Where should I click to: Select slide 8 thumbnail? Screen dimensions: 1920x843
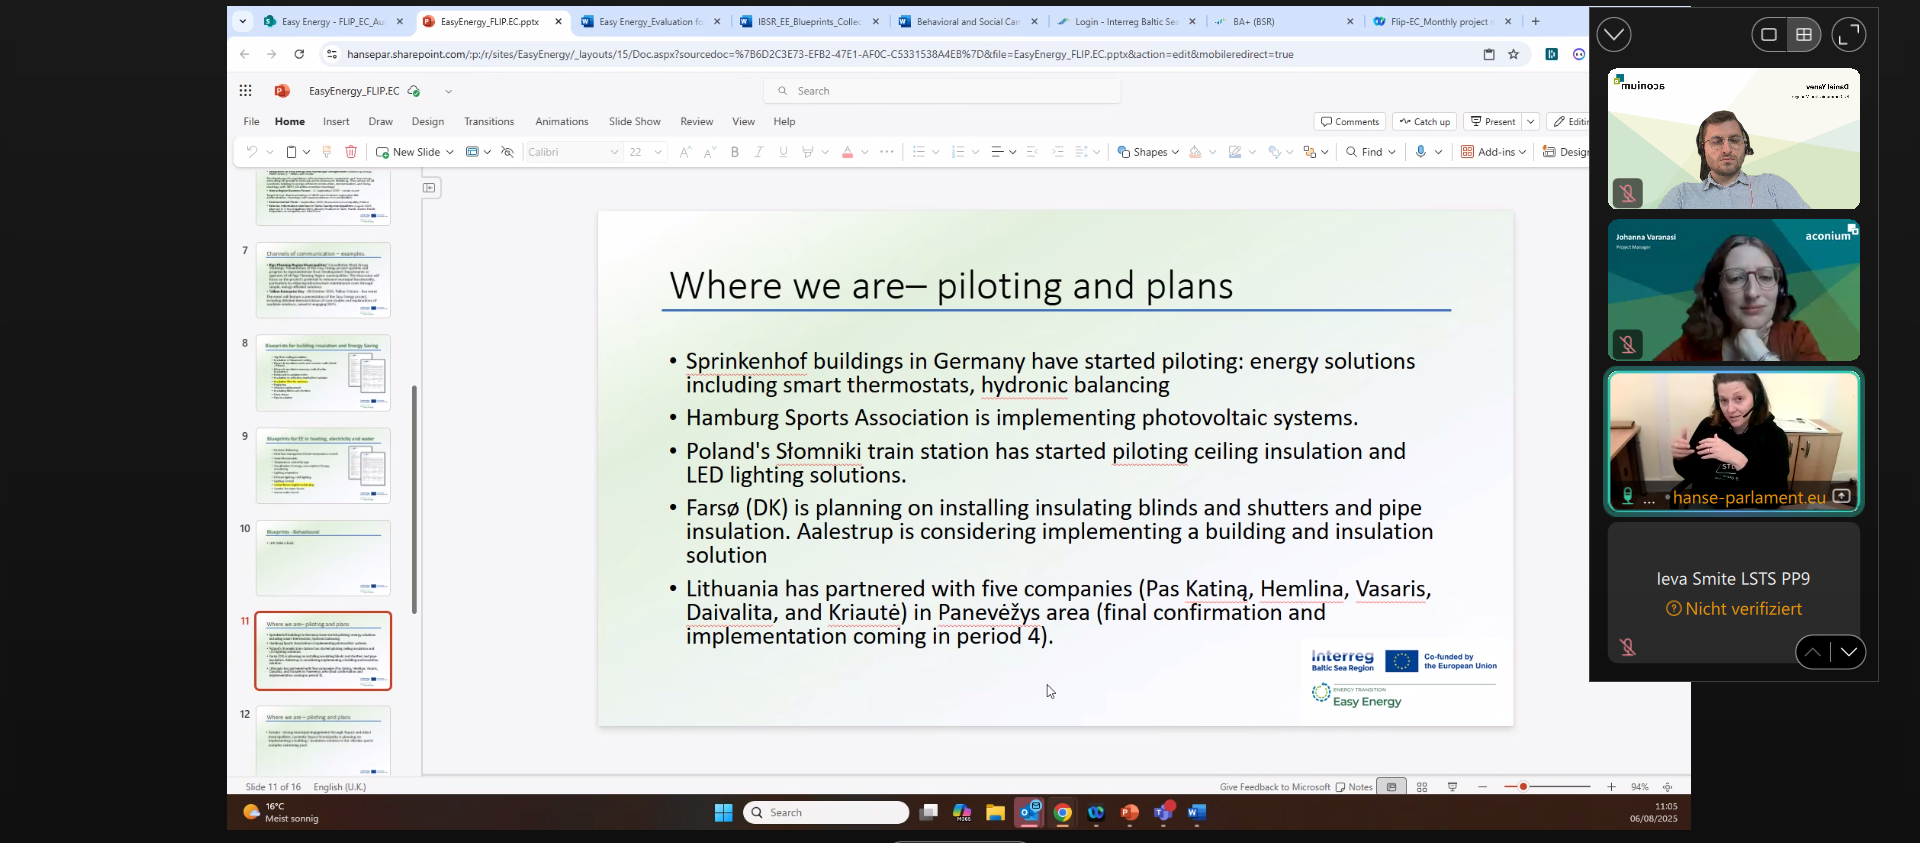[x=323, y=373]
